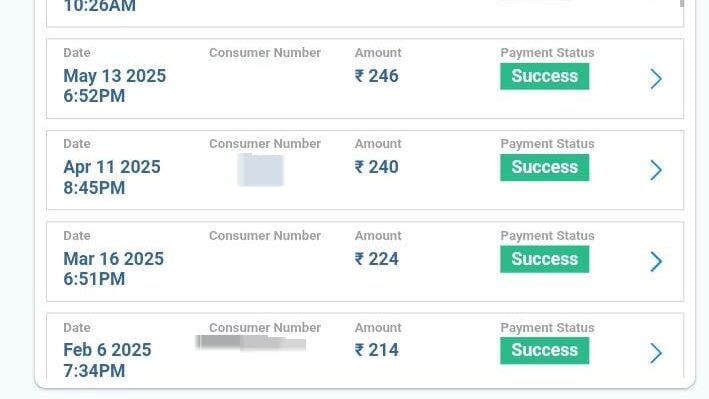Click blurred consumer number in Feb 6 row

point(251,342)
